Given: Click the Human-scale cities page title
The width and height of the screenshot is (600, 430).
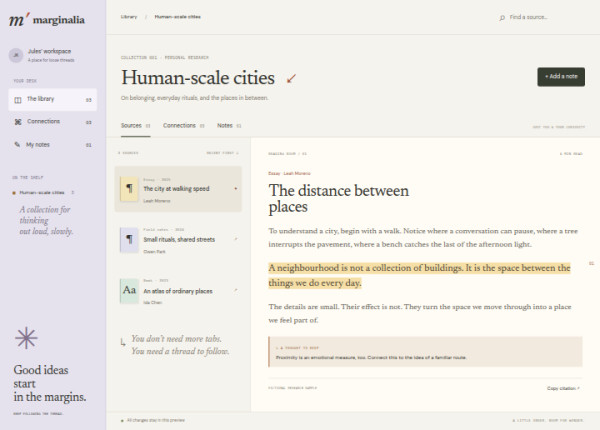Looking at the screenshot, I should pyautogui.click(x=198, y=78).
